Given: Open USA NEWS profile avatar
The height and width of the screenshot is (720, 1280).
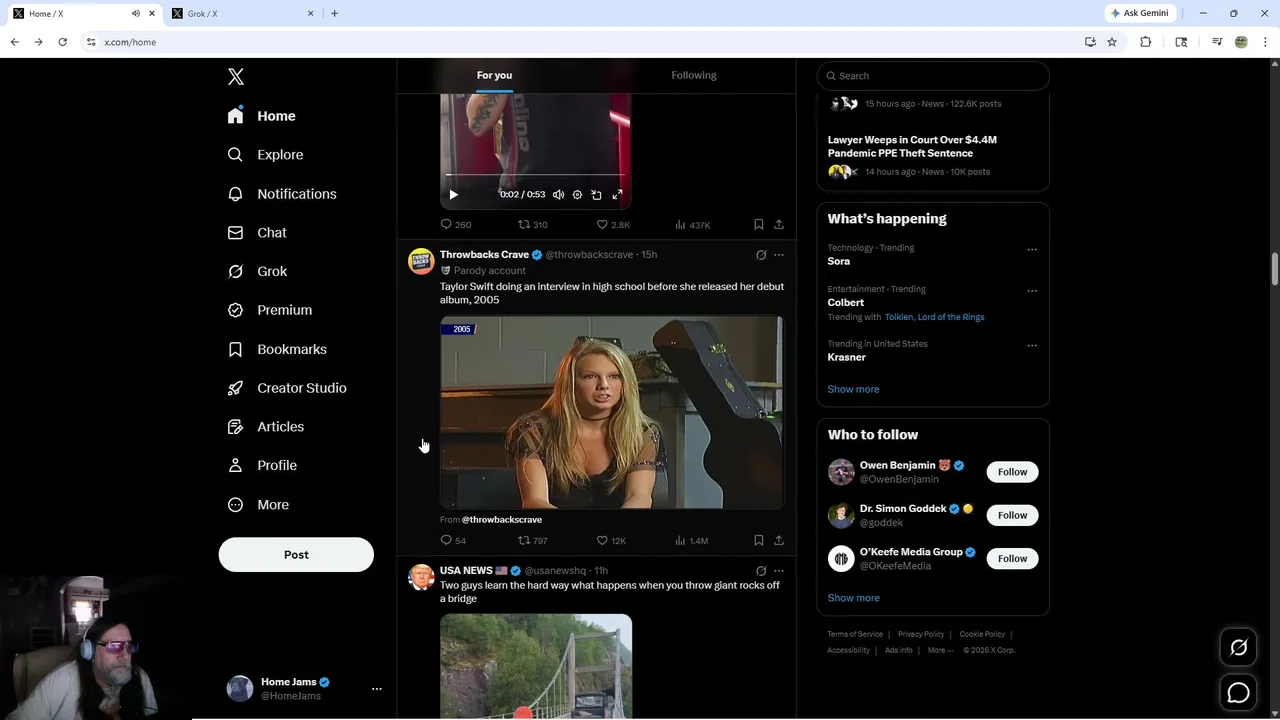Looking at the screenshot, I should click(x=421, y=578).
